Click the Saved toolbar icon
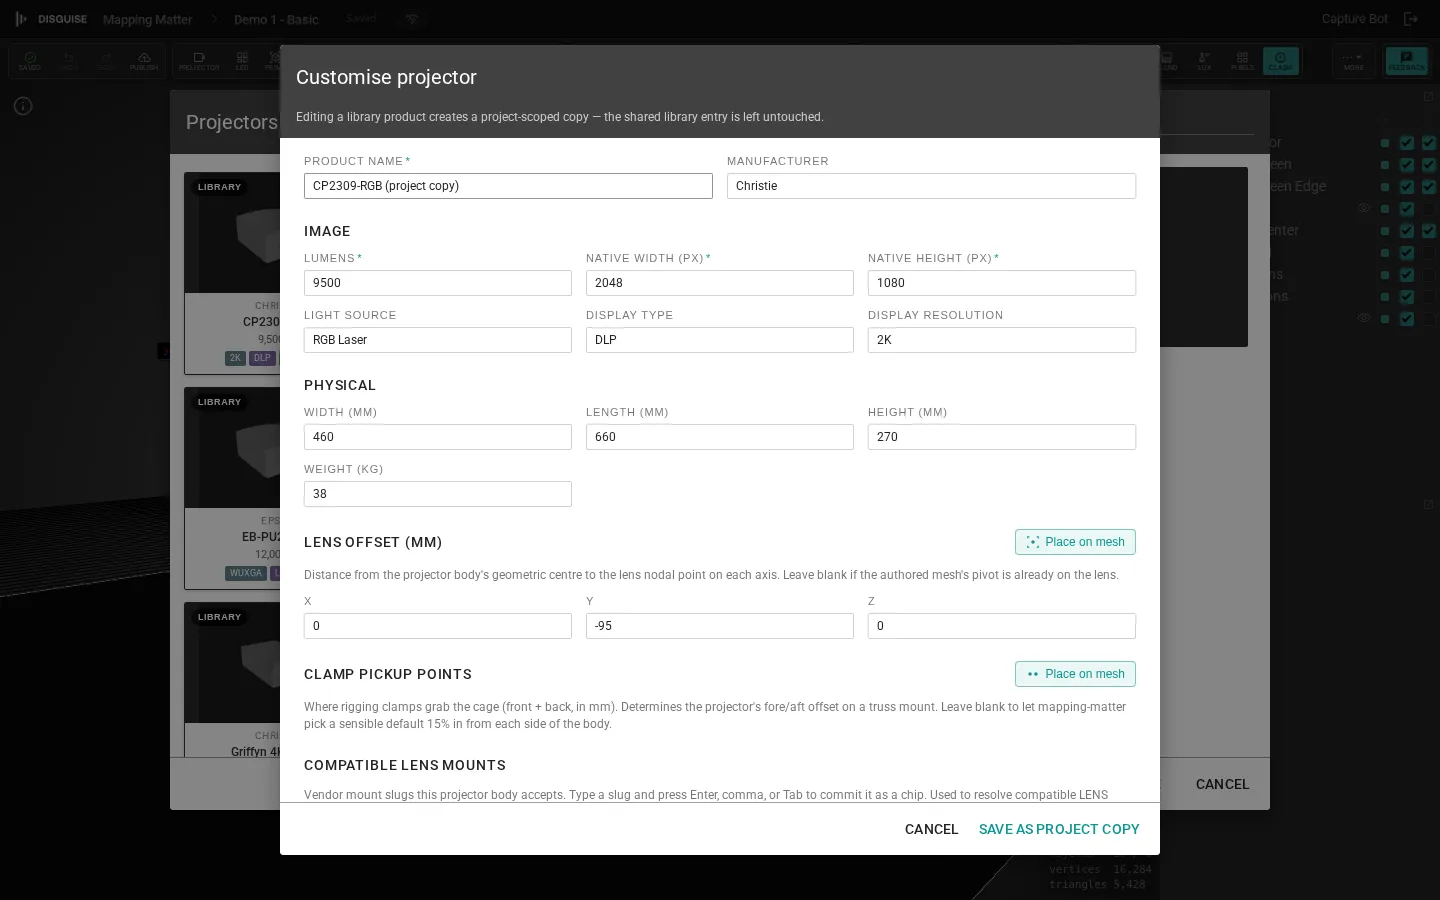Viewport: 1440px width, 900px height. tap(30, 61)
